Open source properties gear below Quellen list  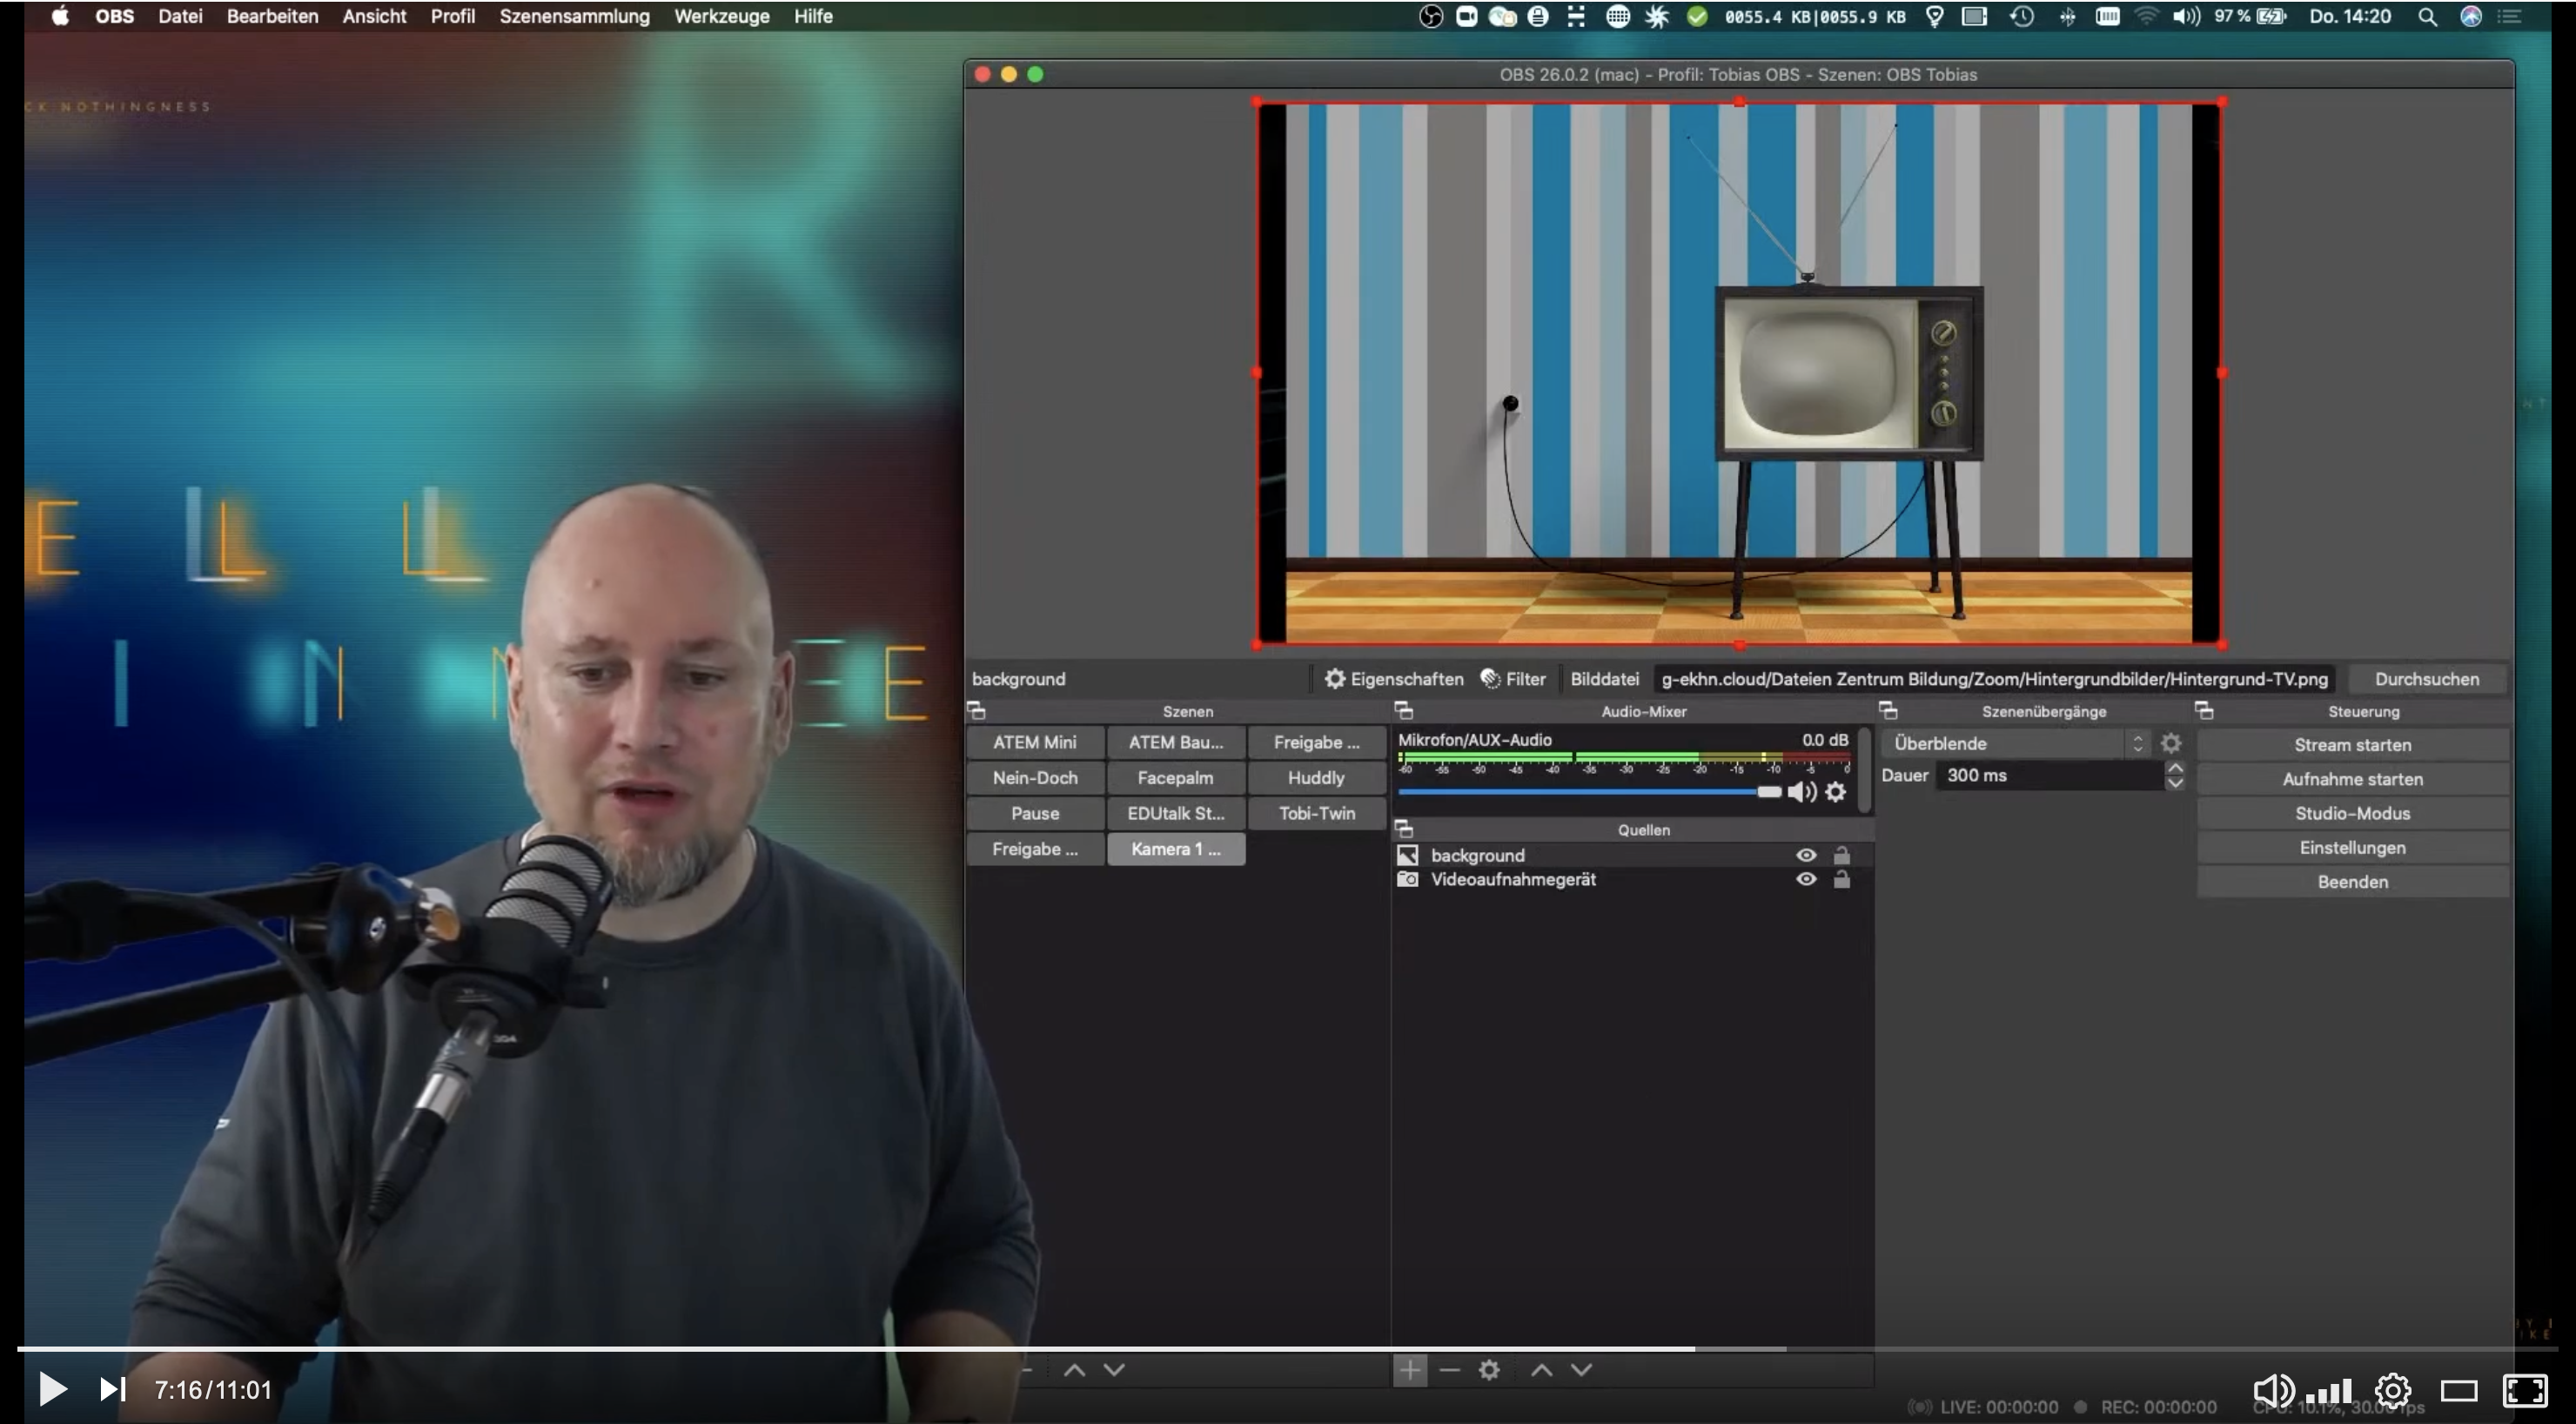coord(1489,1369)
